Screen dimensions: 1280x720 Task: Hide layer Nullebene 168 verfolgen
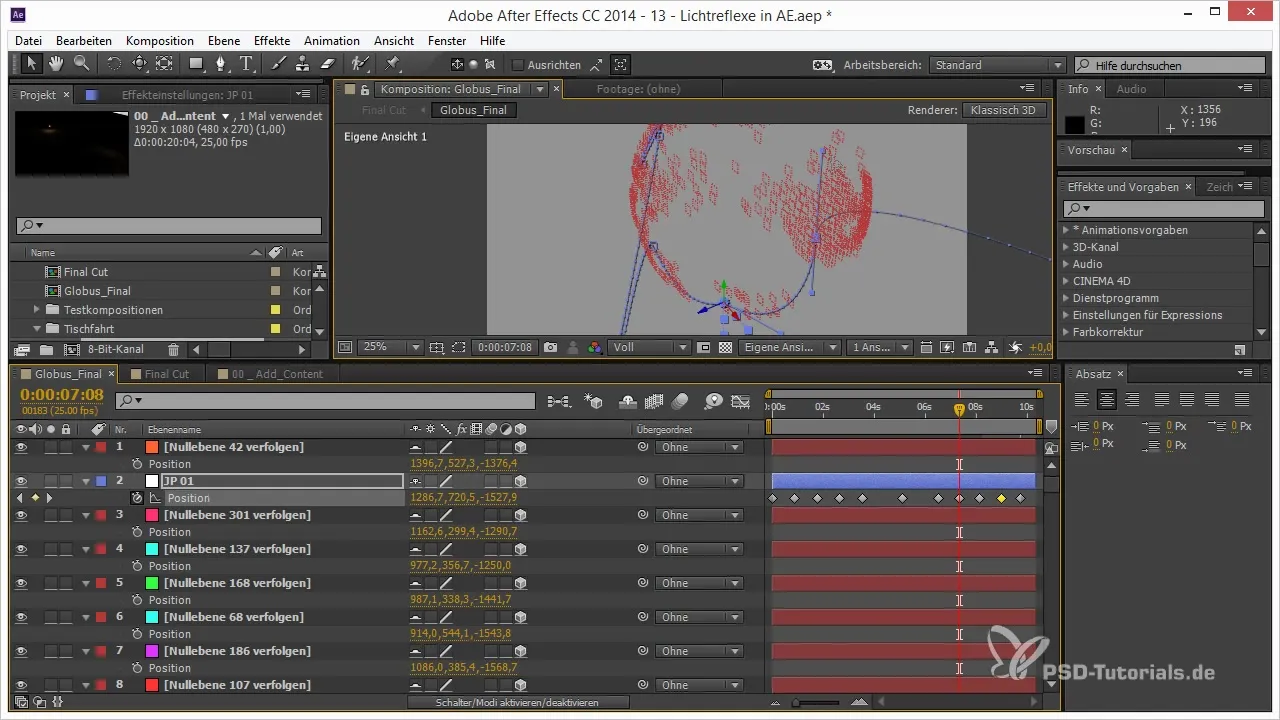(21, 583)
